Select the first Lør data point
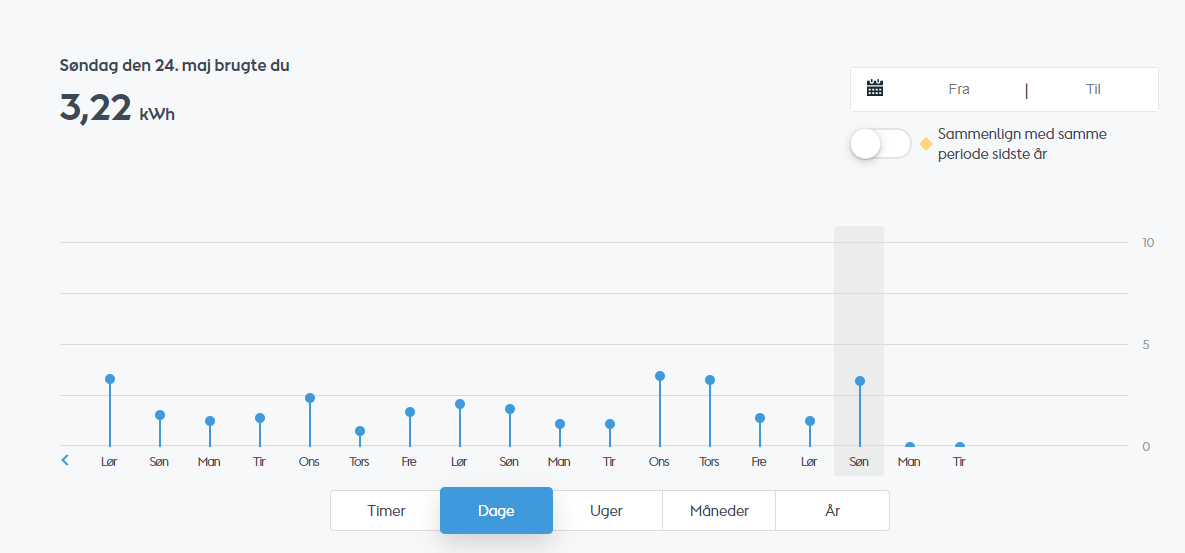The width and height of the screenshot is (1185, 553). [x=110, y=379]
